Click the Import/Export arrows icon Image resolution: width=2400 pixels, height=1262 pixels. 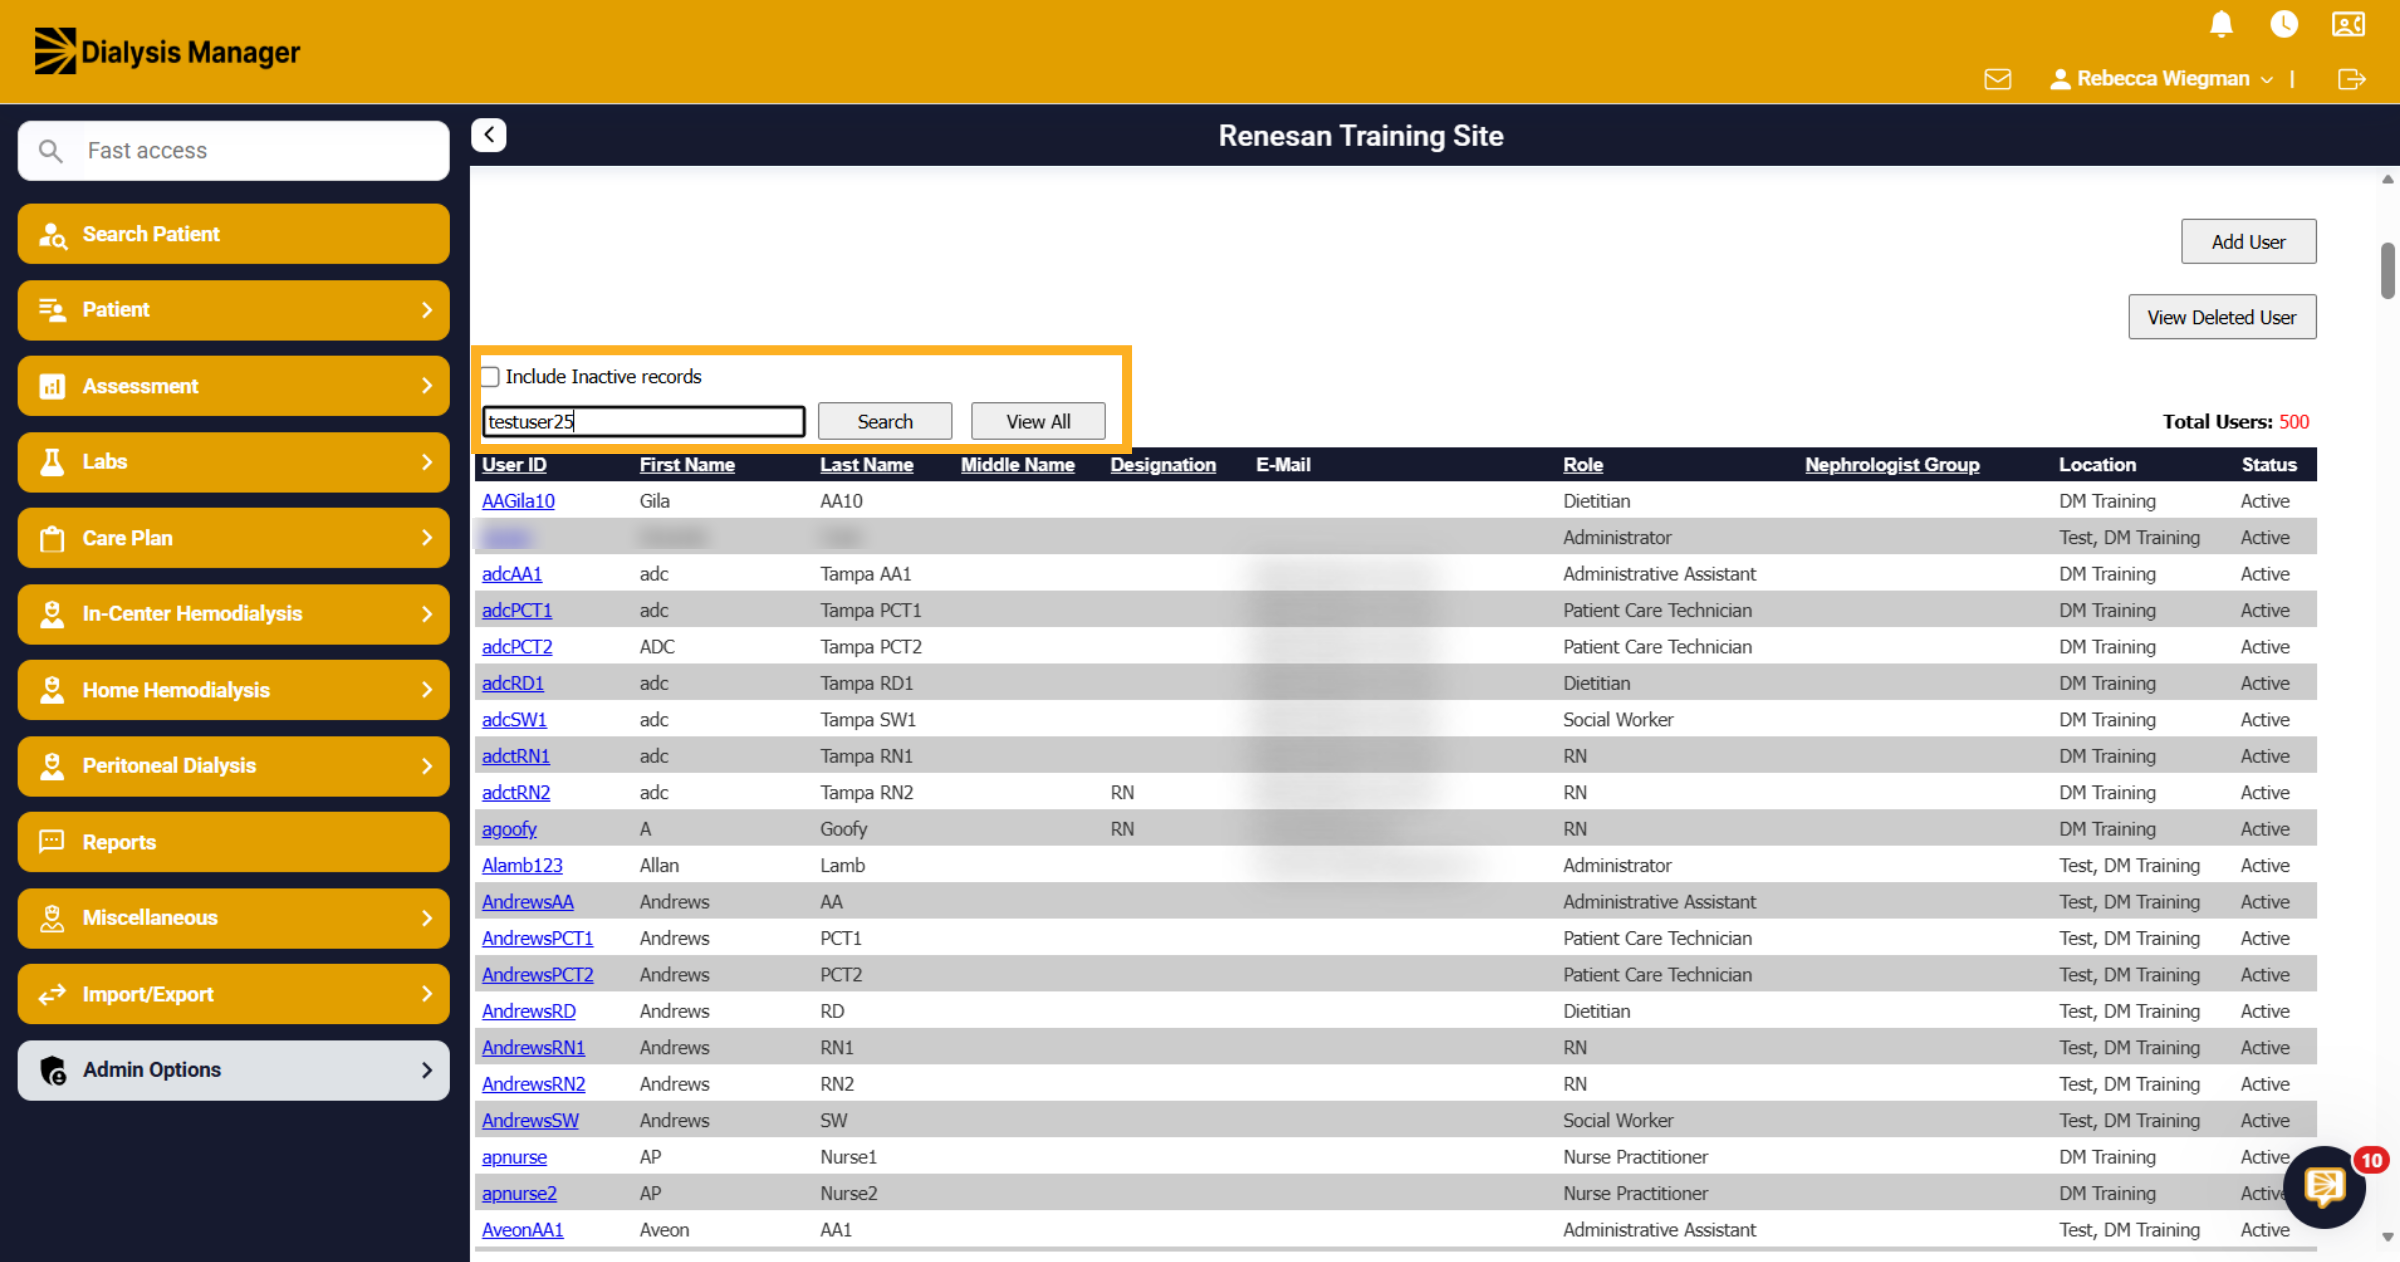tap(52, 994)
